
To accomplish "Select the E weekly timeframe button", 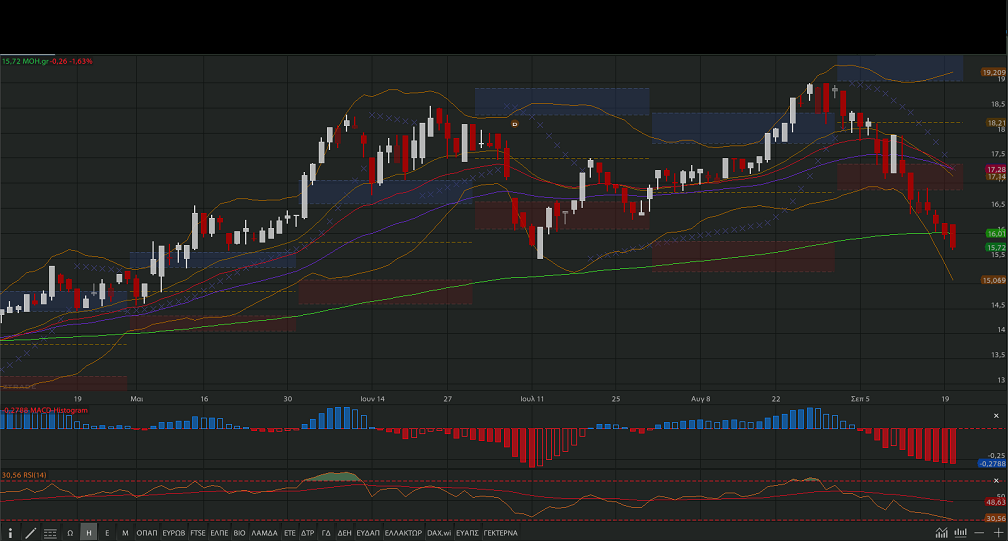I will [107, 533].
